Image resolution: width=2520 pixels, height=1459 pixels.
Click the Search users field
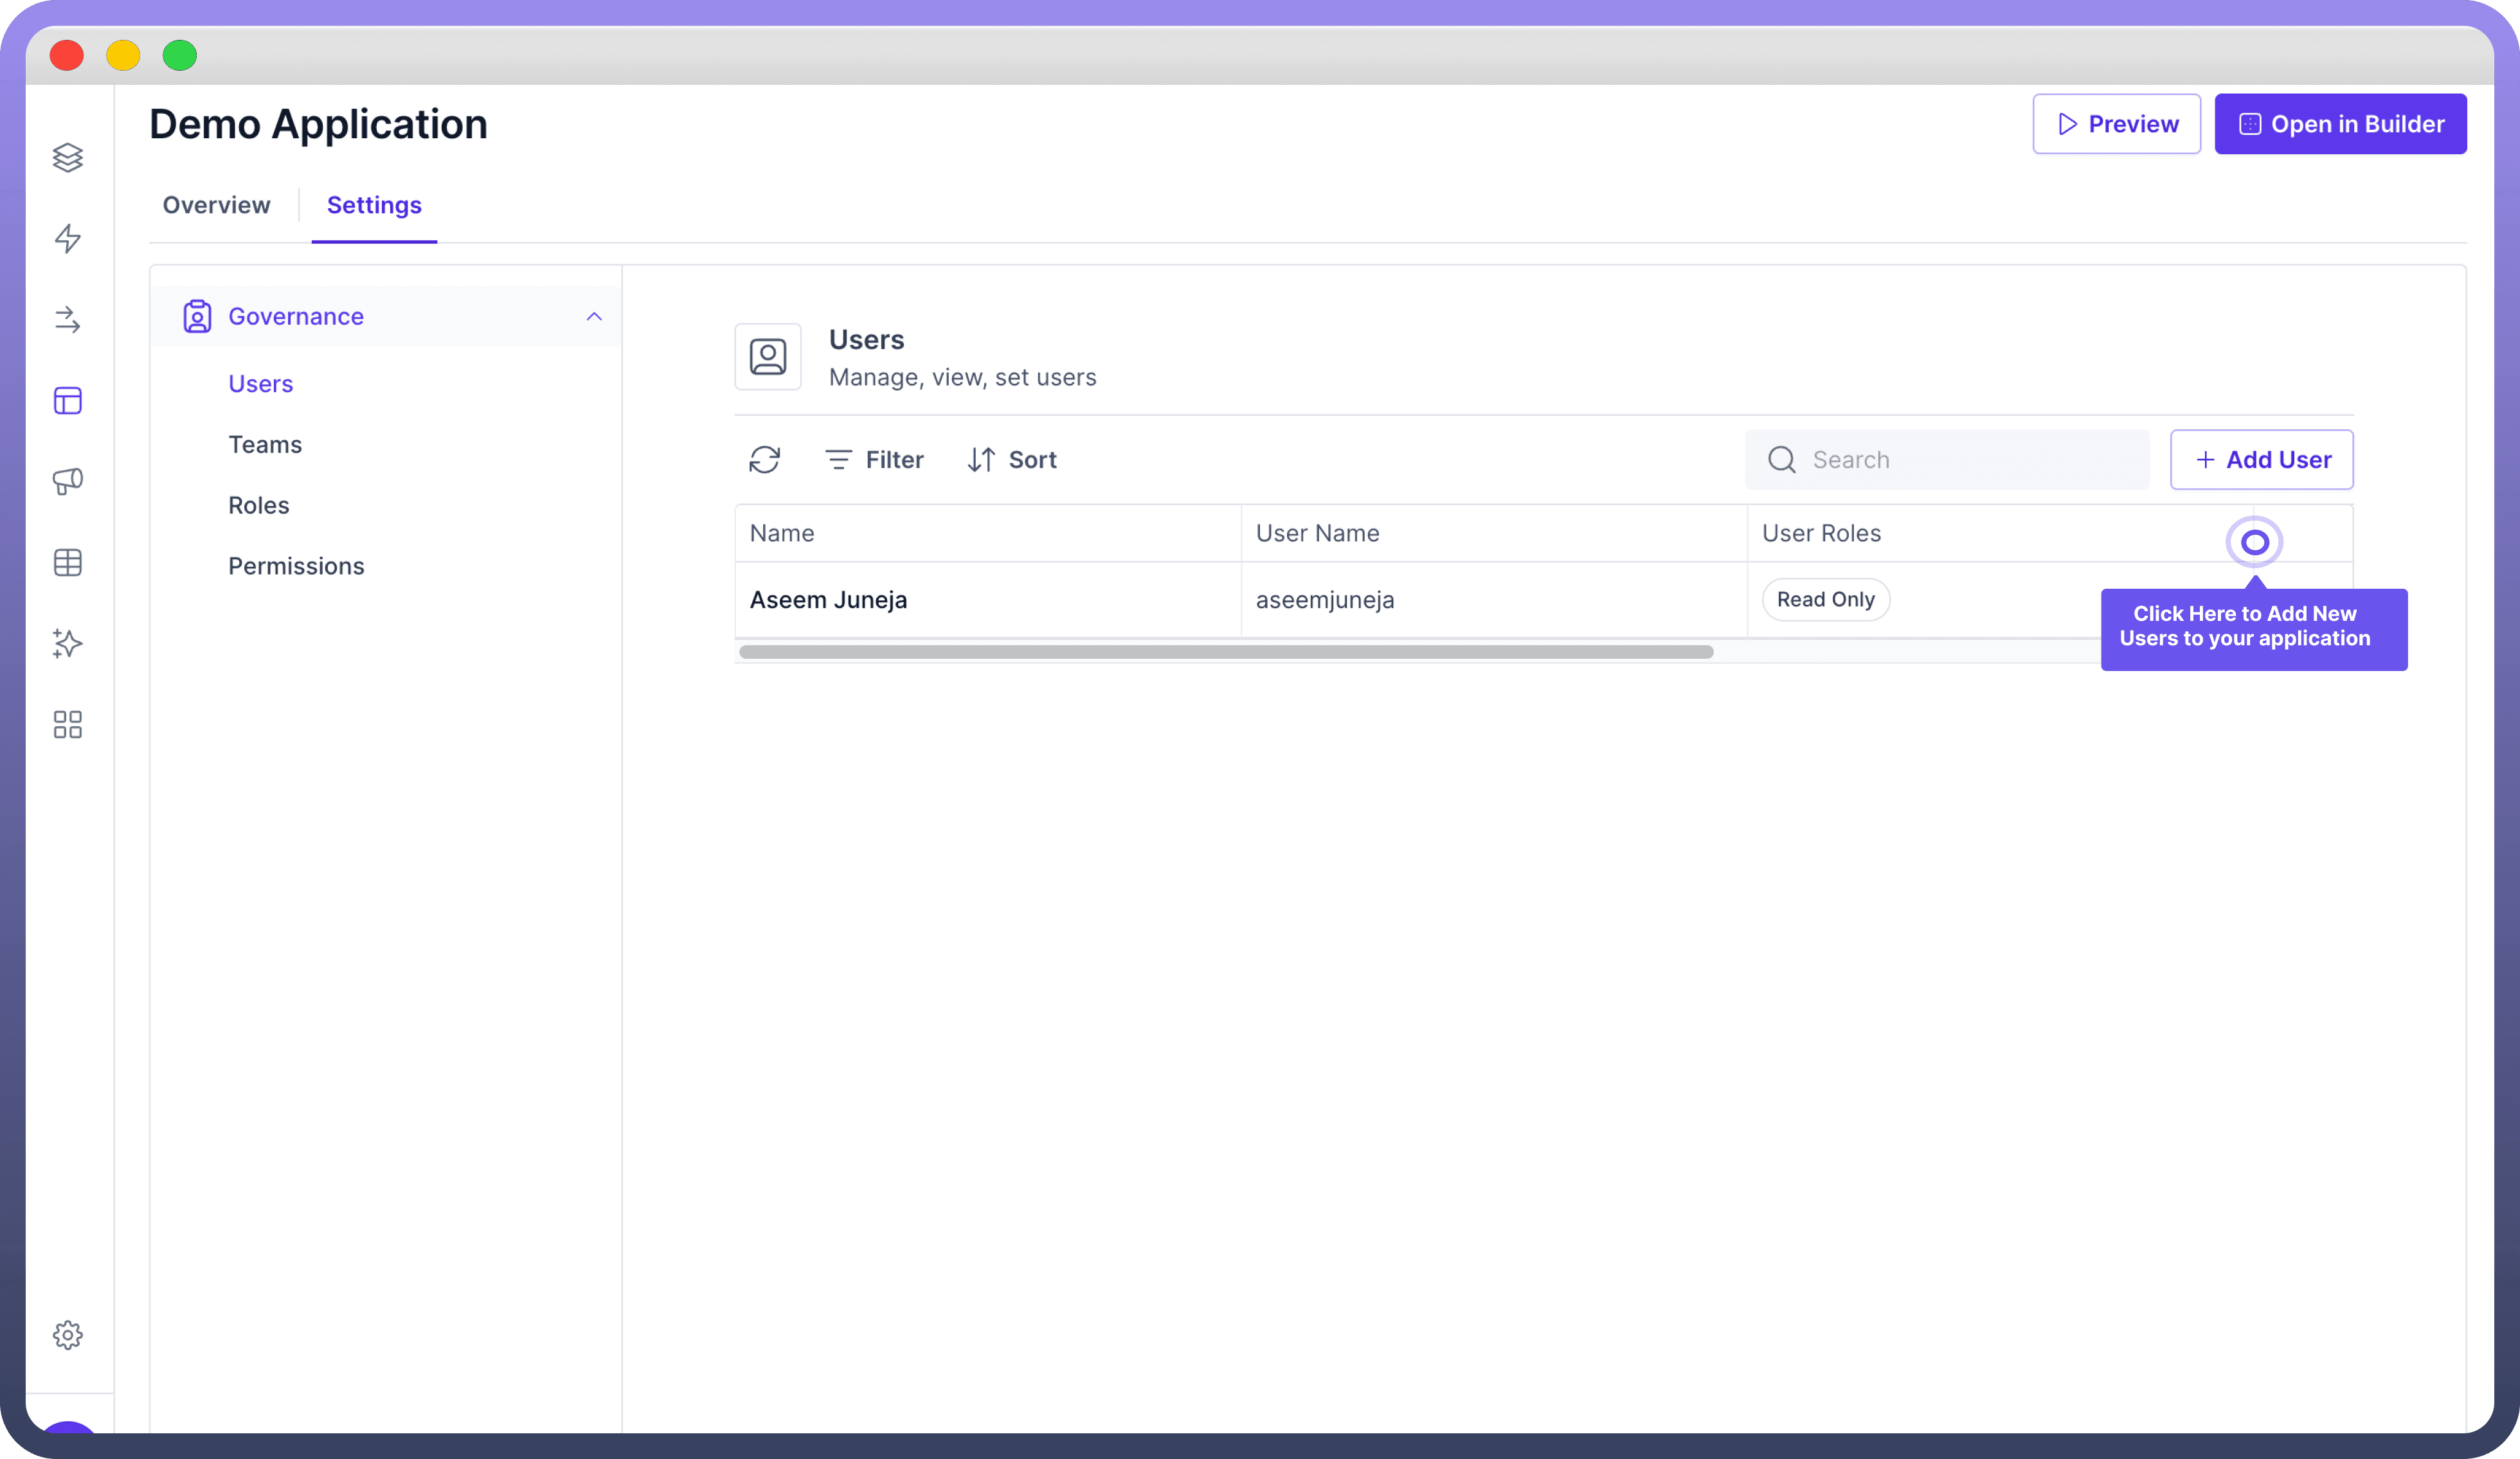[x=1945, y=459]
